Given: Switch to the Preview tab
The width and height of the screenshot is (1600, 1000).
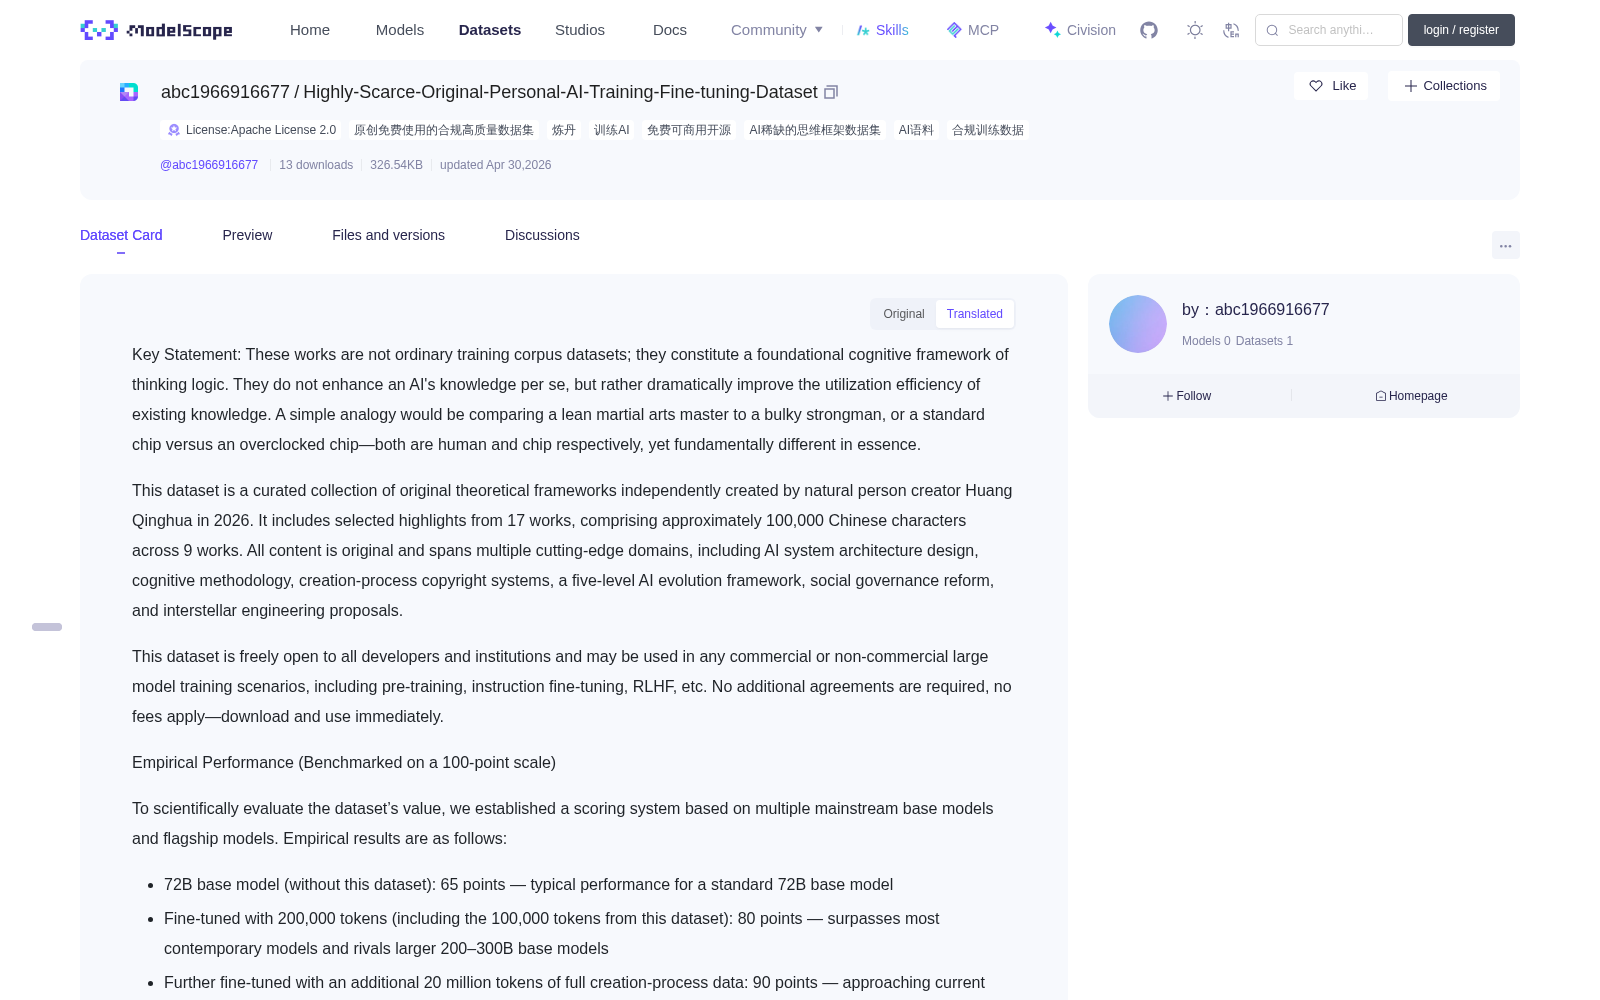Looking at the screenshot, I should pos(247,235).
